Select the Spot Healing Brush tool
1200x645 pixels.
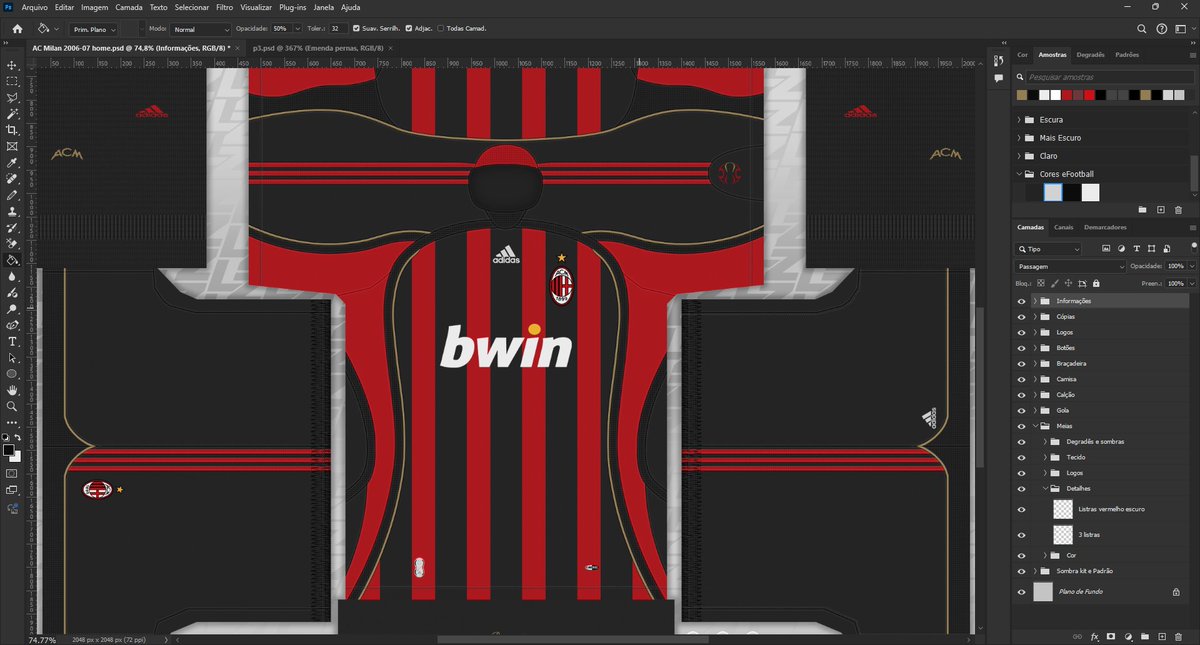coord(12,179)
